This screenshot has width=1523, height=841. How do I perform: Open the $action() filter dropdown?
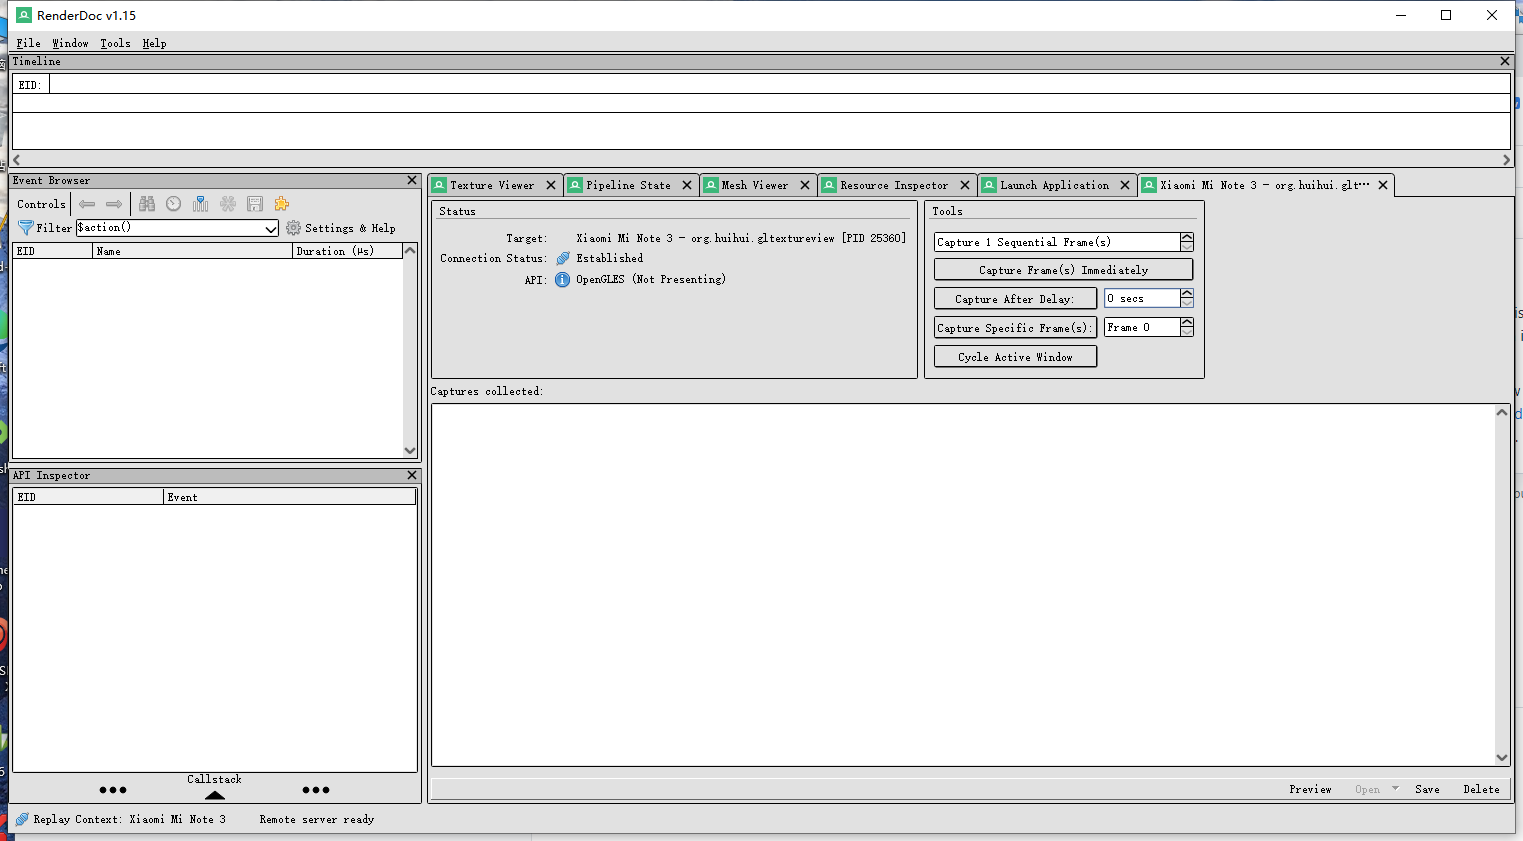(272, 228)
